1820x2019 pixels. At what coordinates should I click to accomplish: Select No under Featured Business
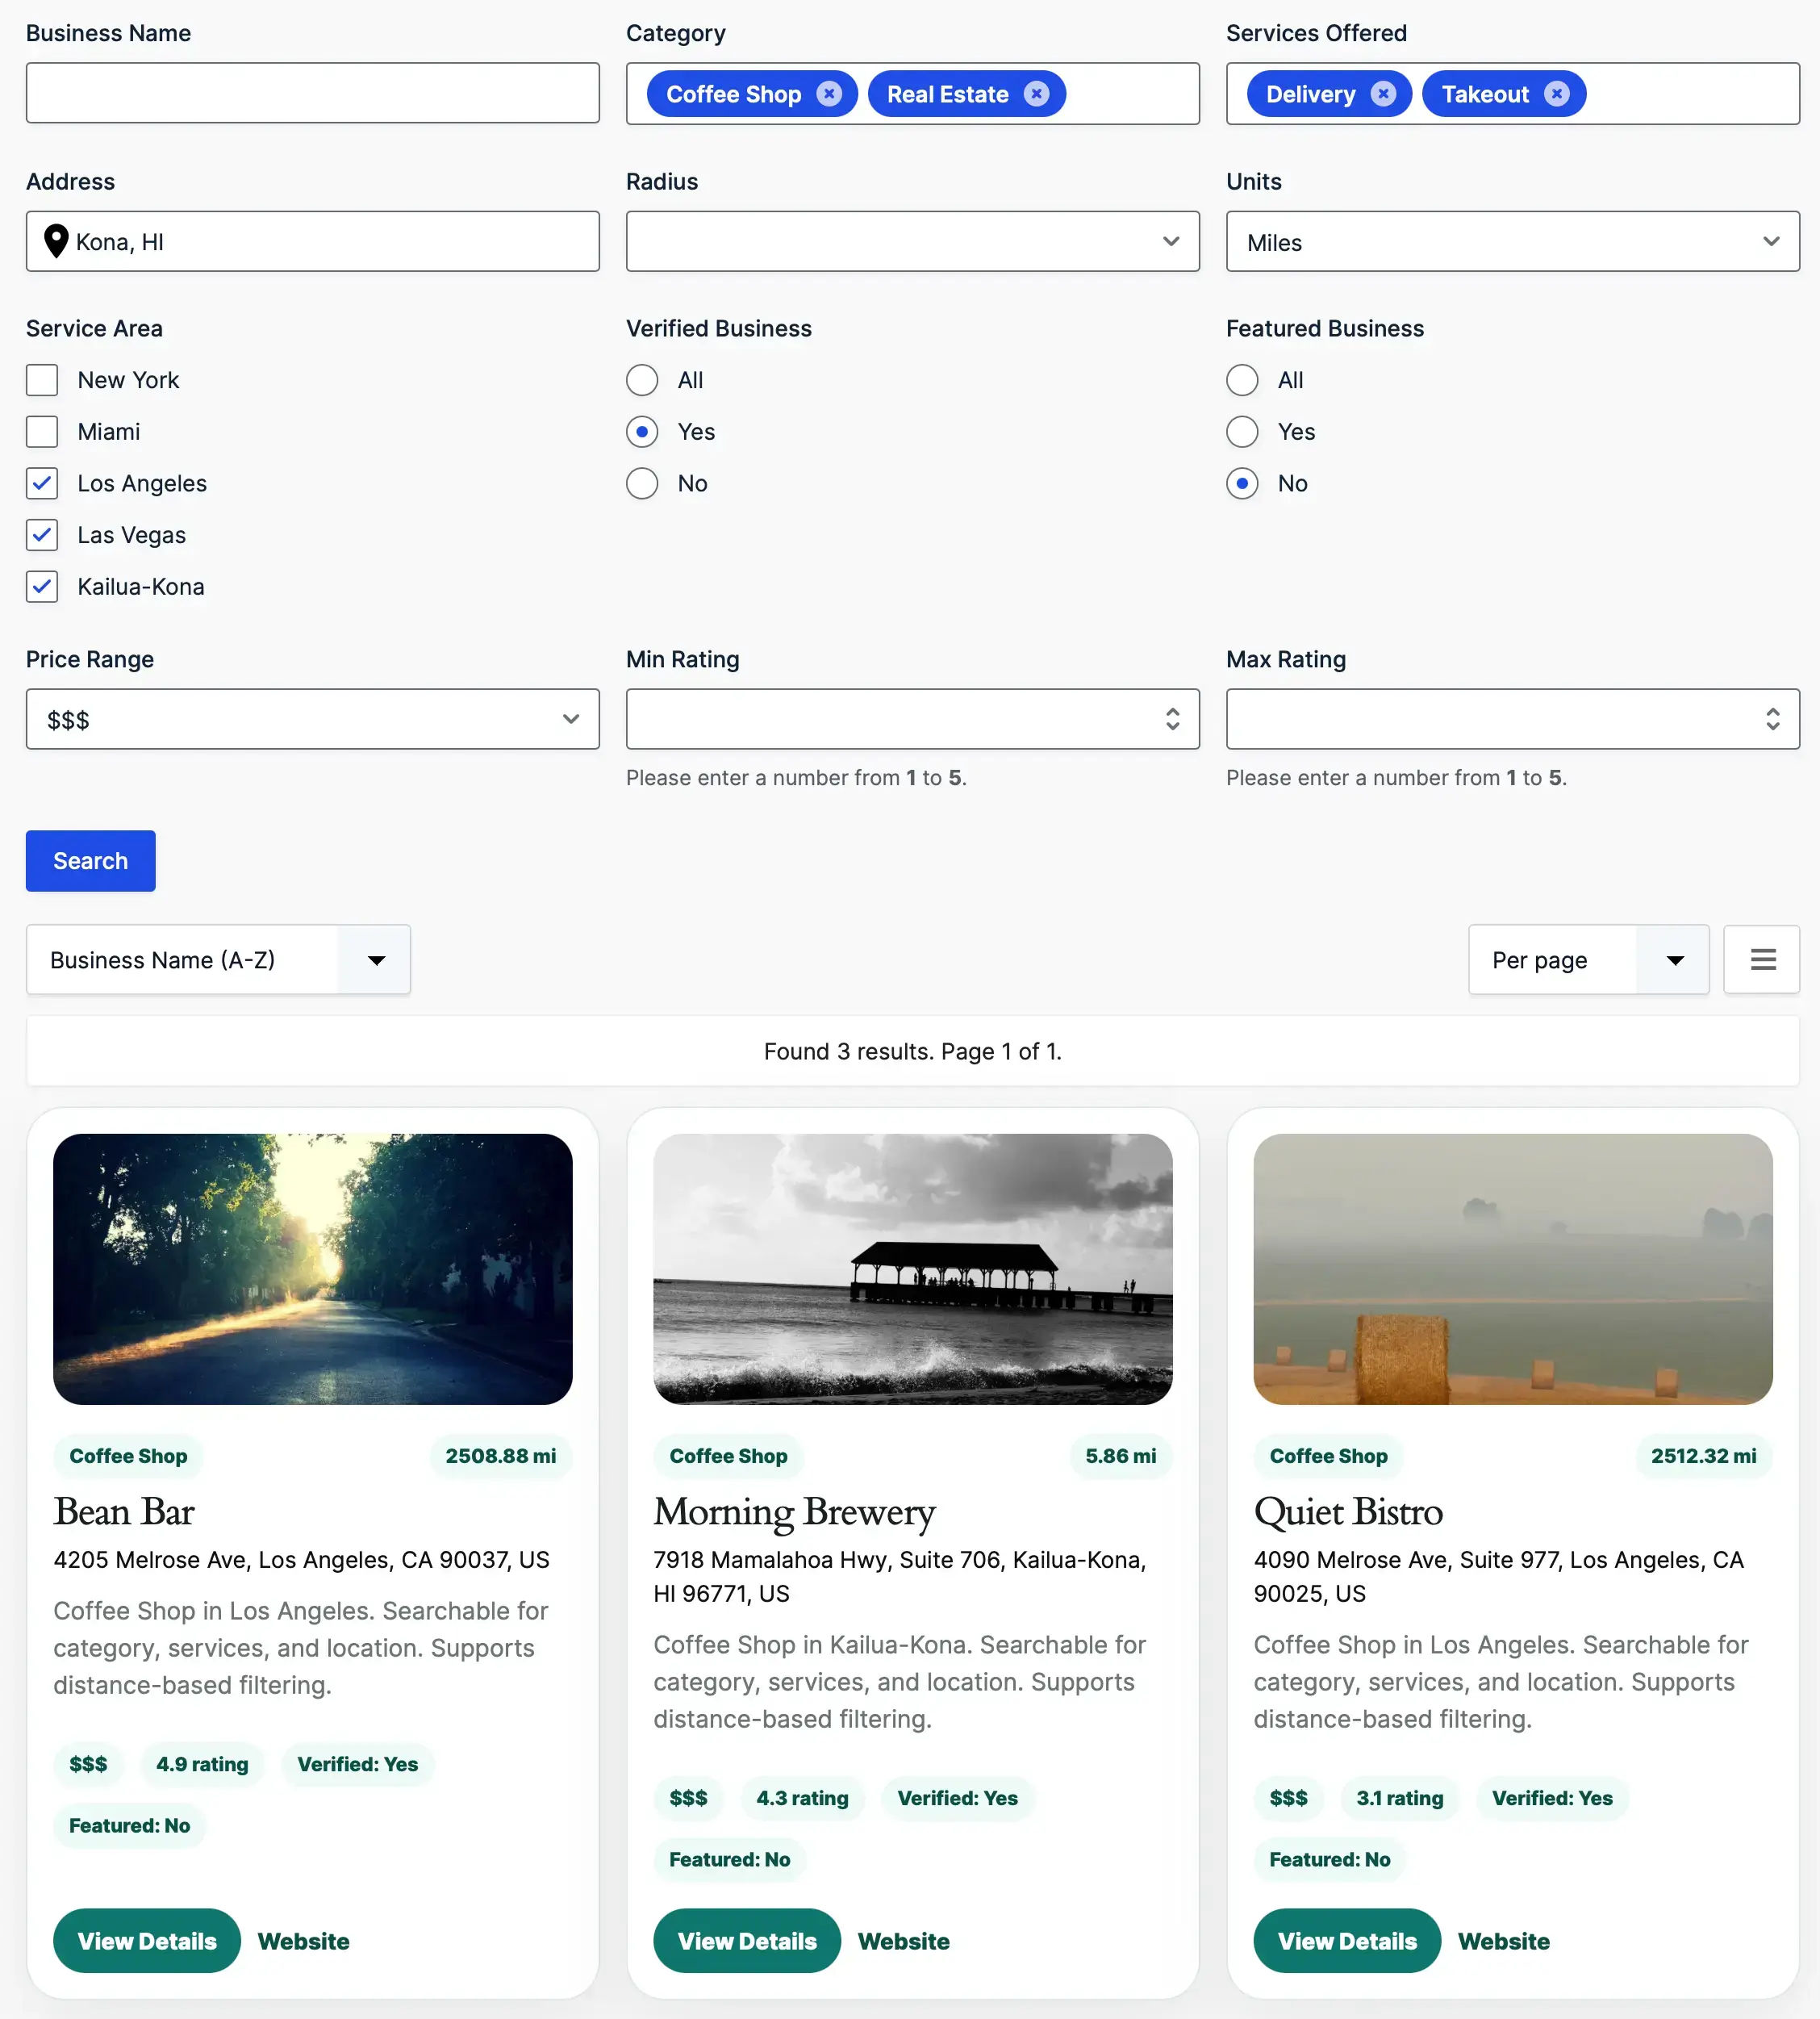[1242, 483]
